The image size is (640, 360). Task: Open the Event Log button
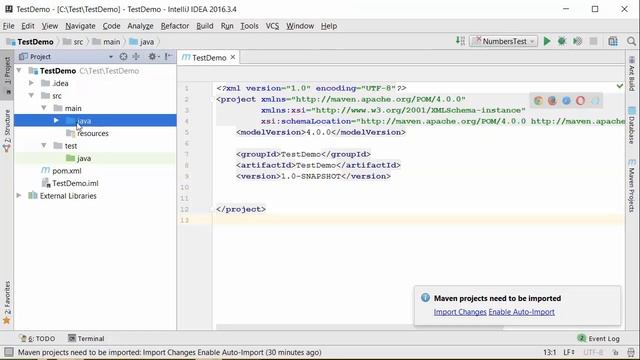pos(599,338)
